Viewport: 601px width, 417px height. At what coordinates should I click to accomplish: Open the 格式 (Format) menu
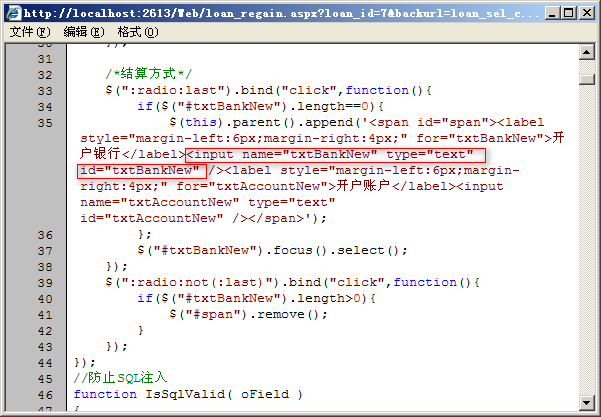tap(137, 32)
